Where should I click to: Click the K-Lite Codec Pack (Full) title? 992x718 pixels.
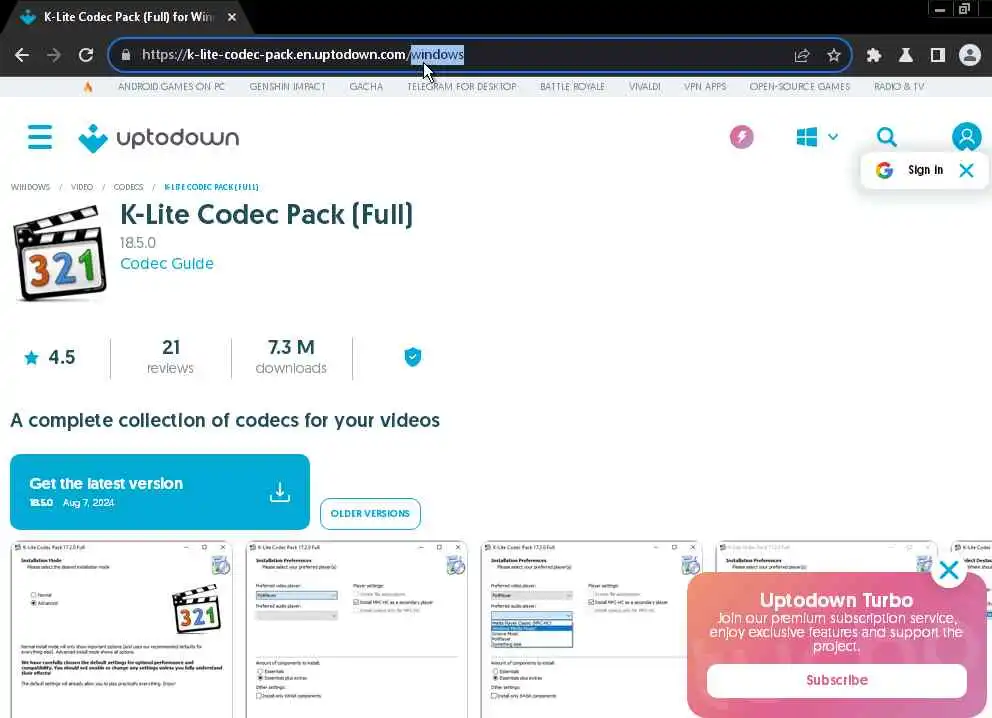coord(266,214)
